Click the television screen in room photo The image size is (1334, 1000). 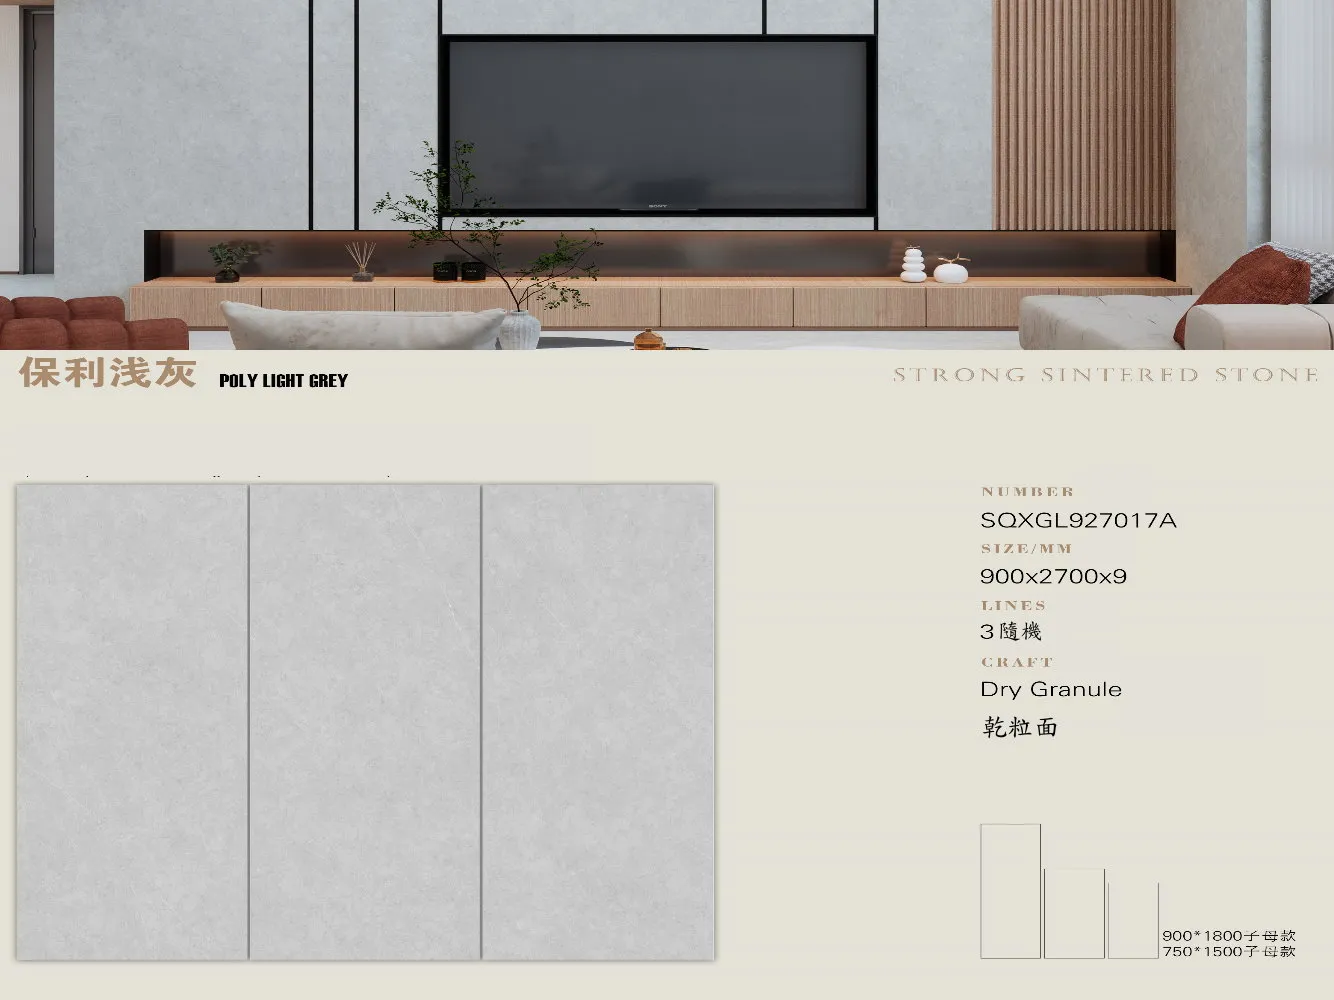(657, 123)
